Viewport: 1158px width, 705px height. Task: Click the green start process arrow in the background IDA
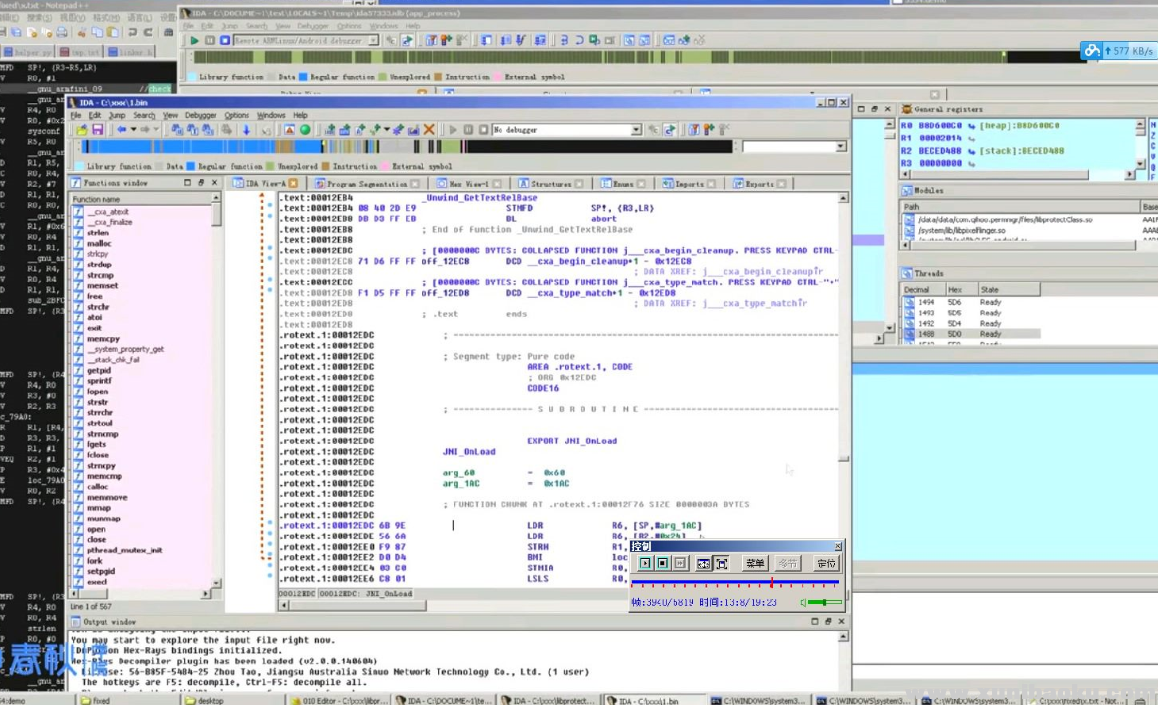[x=195, y=41]
